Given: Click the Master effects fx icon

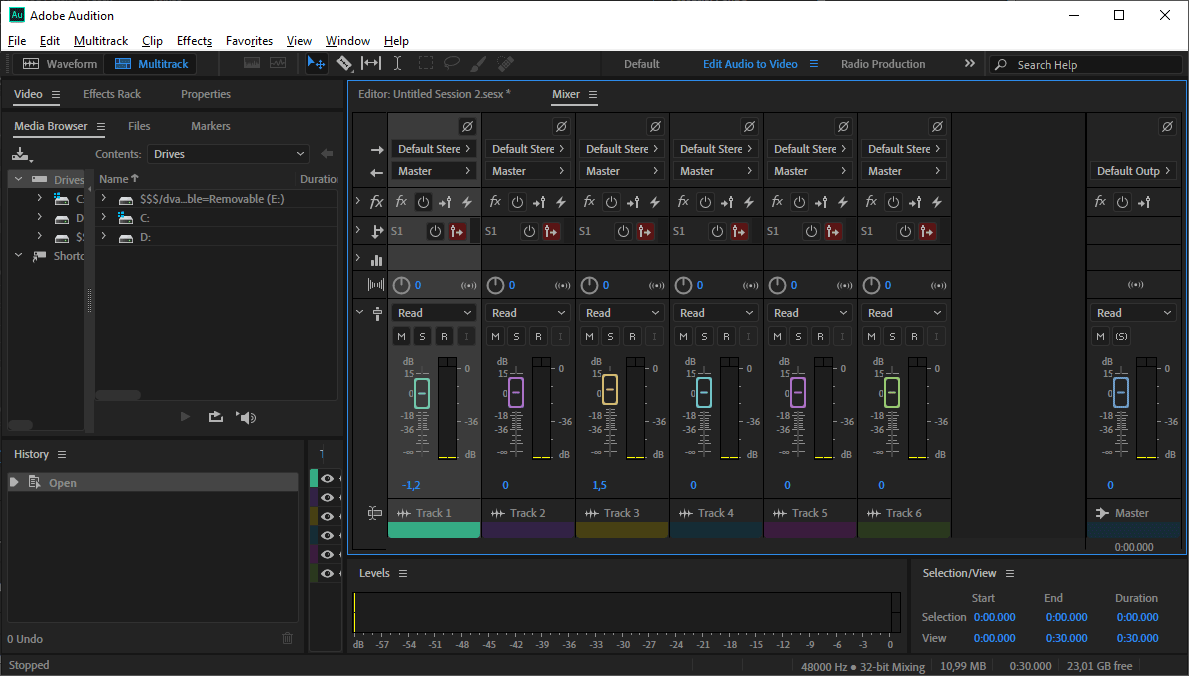Looking at the screenshot, I should (x=1100, y=202).
